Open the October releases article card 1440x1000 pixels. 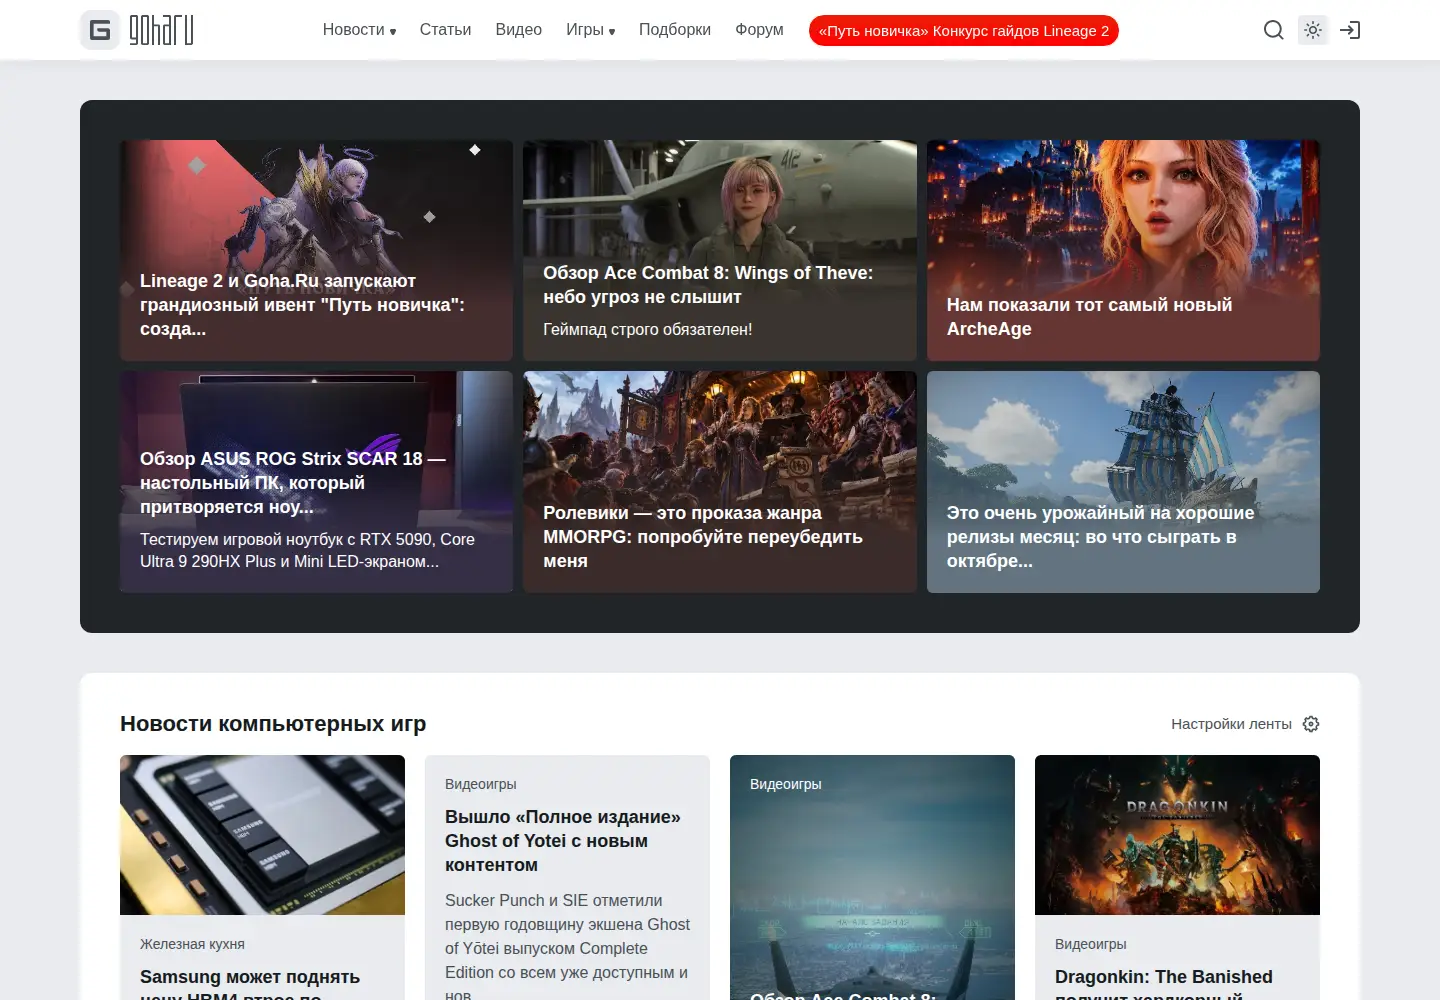pos(1123,482)
